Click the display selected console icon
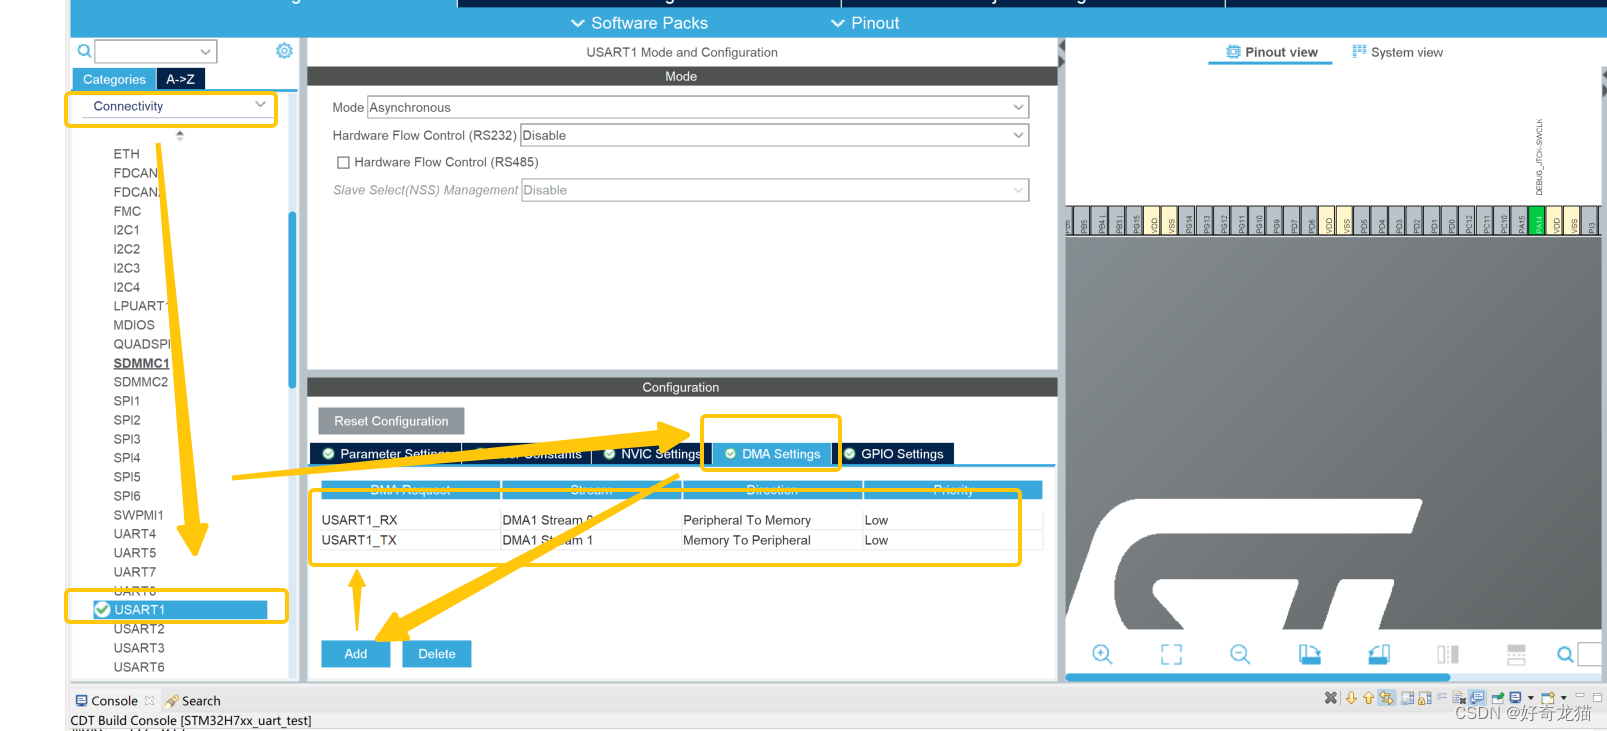Image resolution: width=1607 pixels, height=731 pixels. coord(1515,698)
